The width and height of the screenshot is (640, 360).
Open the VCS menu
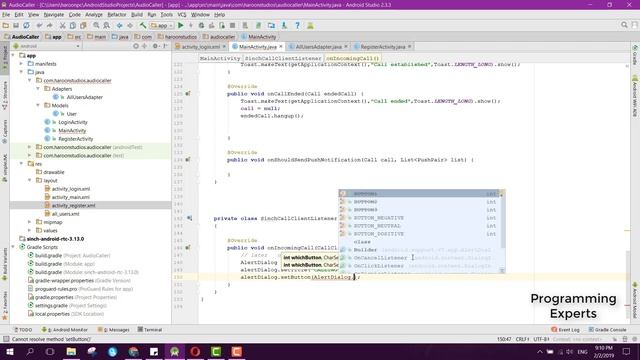coord(182,15)
